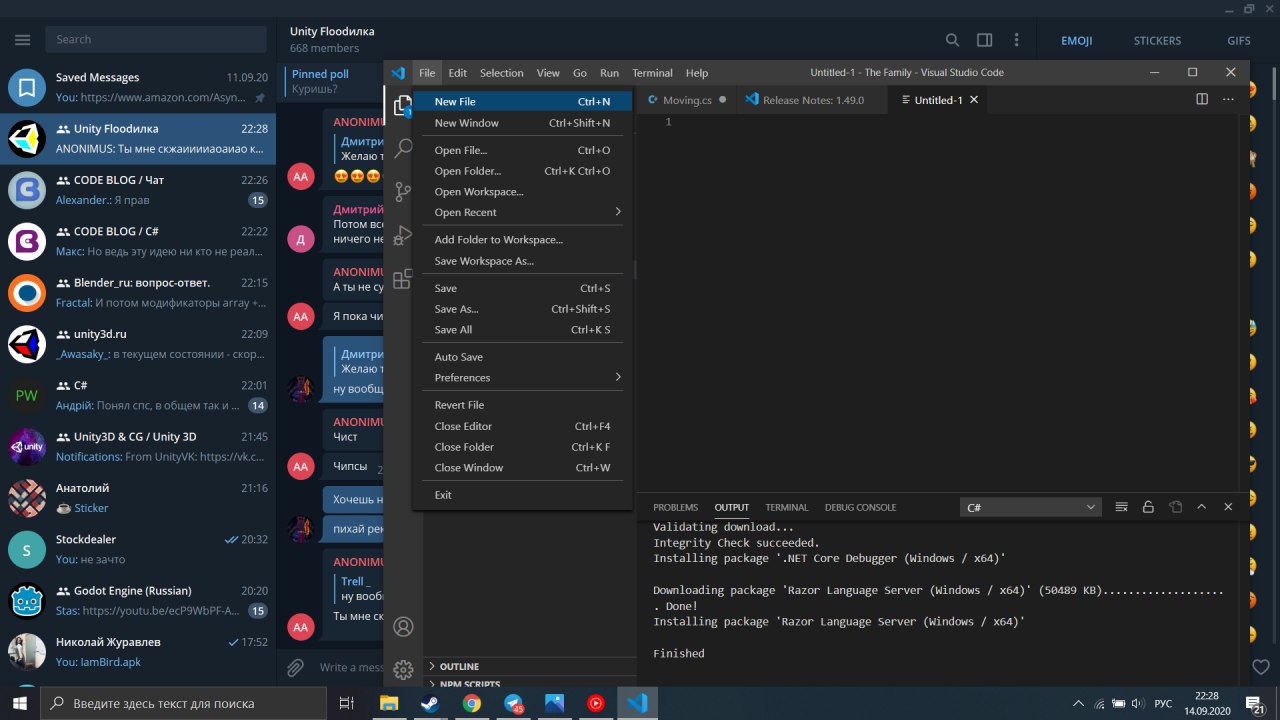This screenshot has height=720, width=1280.
Task: Attach a file in Telegram message bar
Action: click(x=295, y=667)
